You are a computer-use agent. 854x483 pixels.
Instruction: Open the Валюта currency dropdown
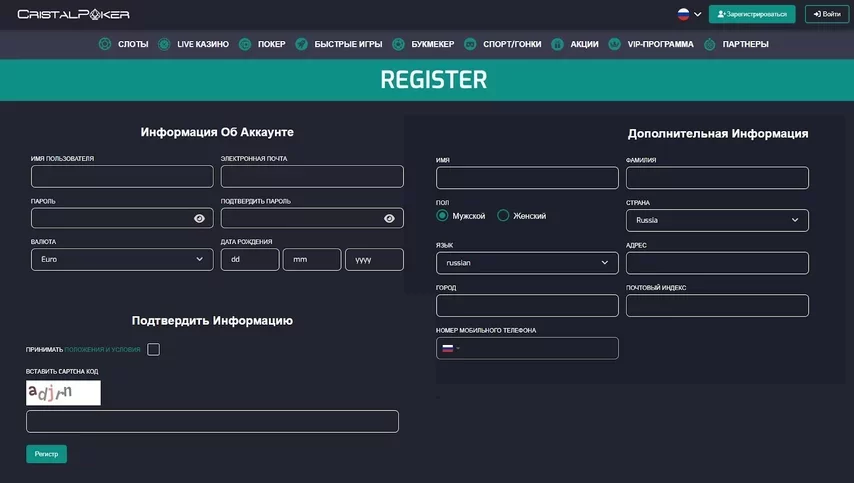coord(122,259)
